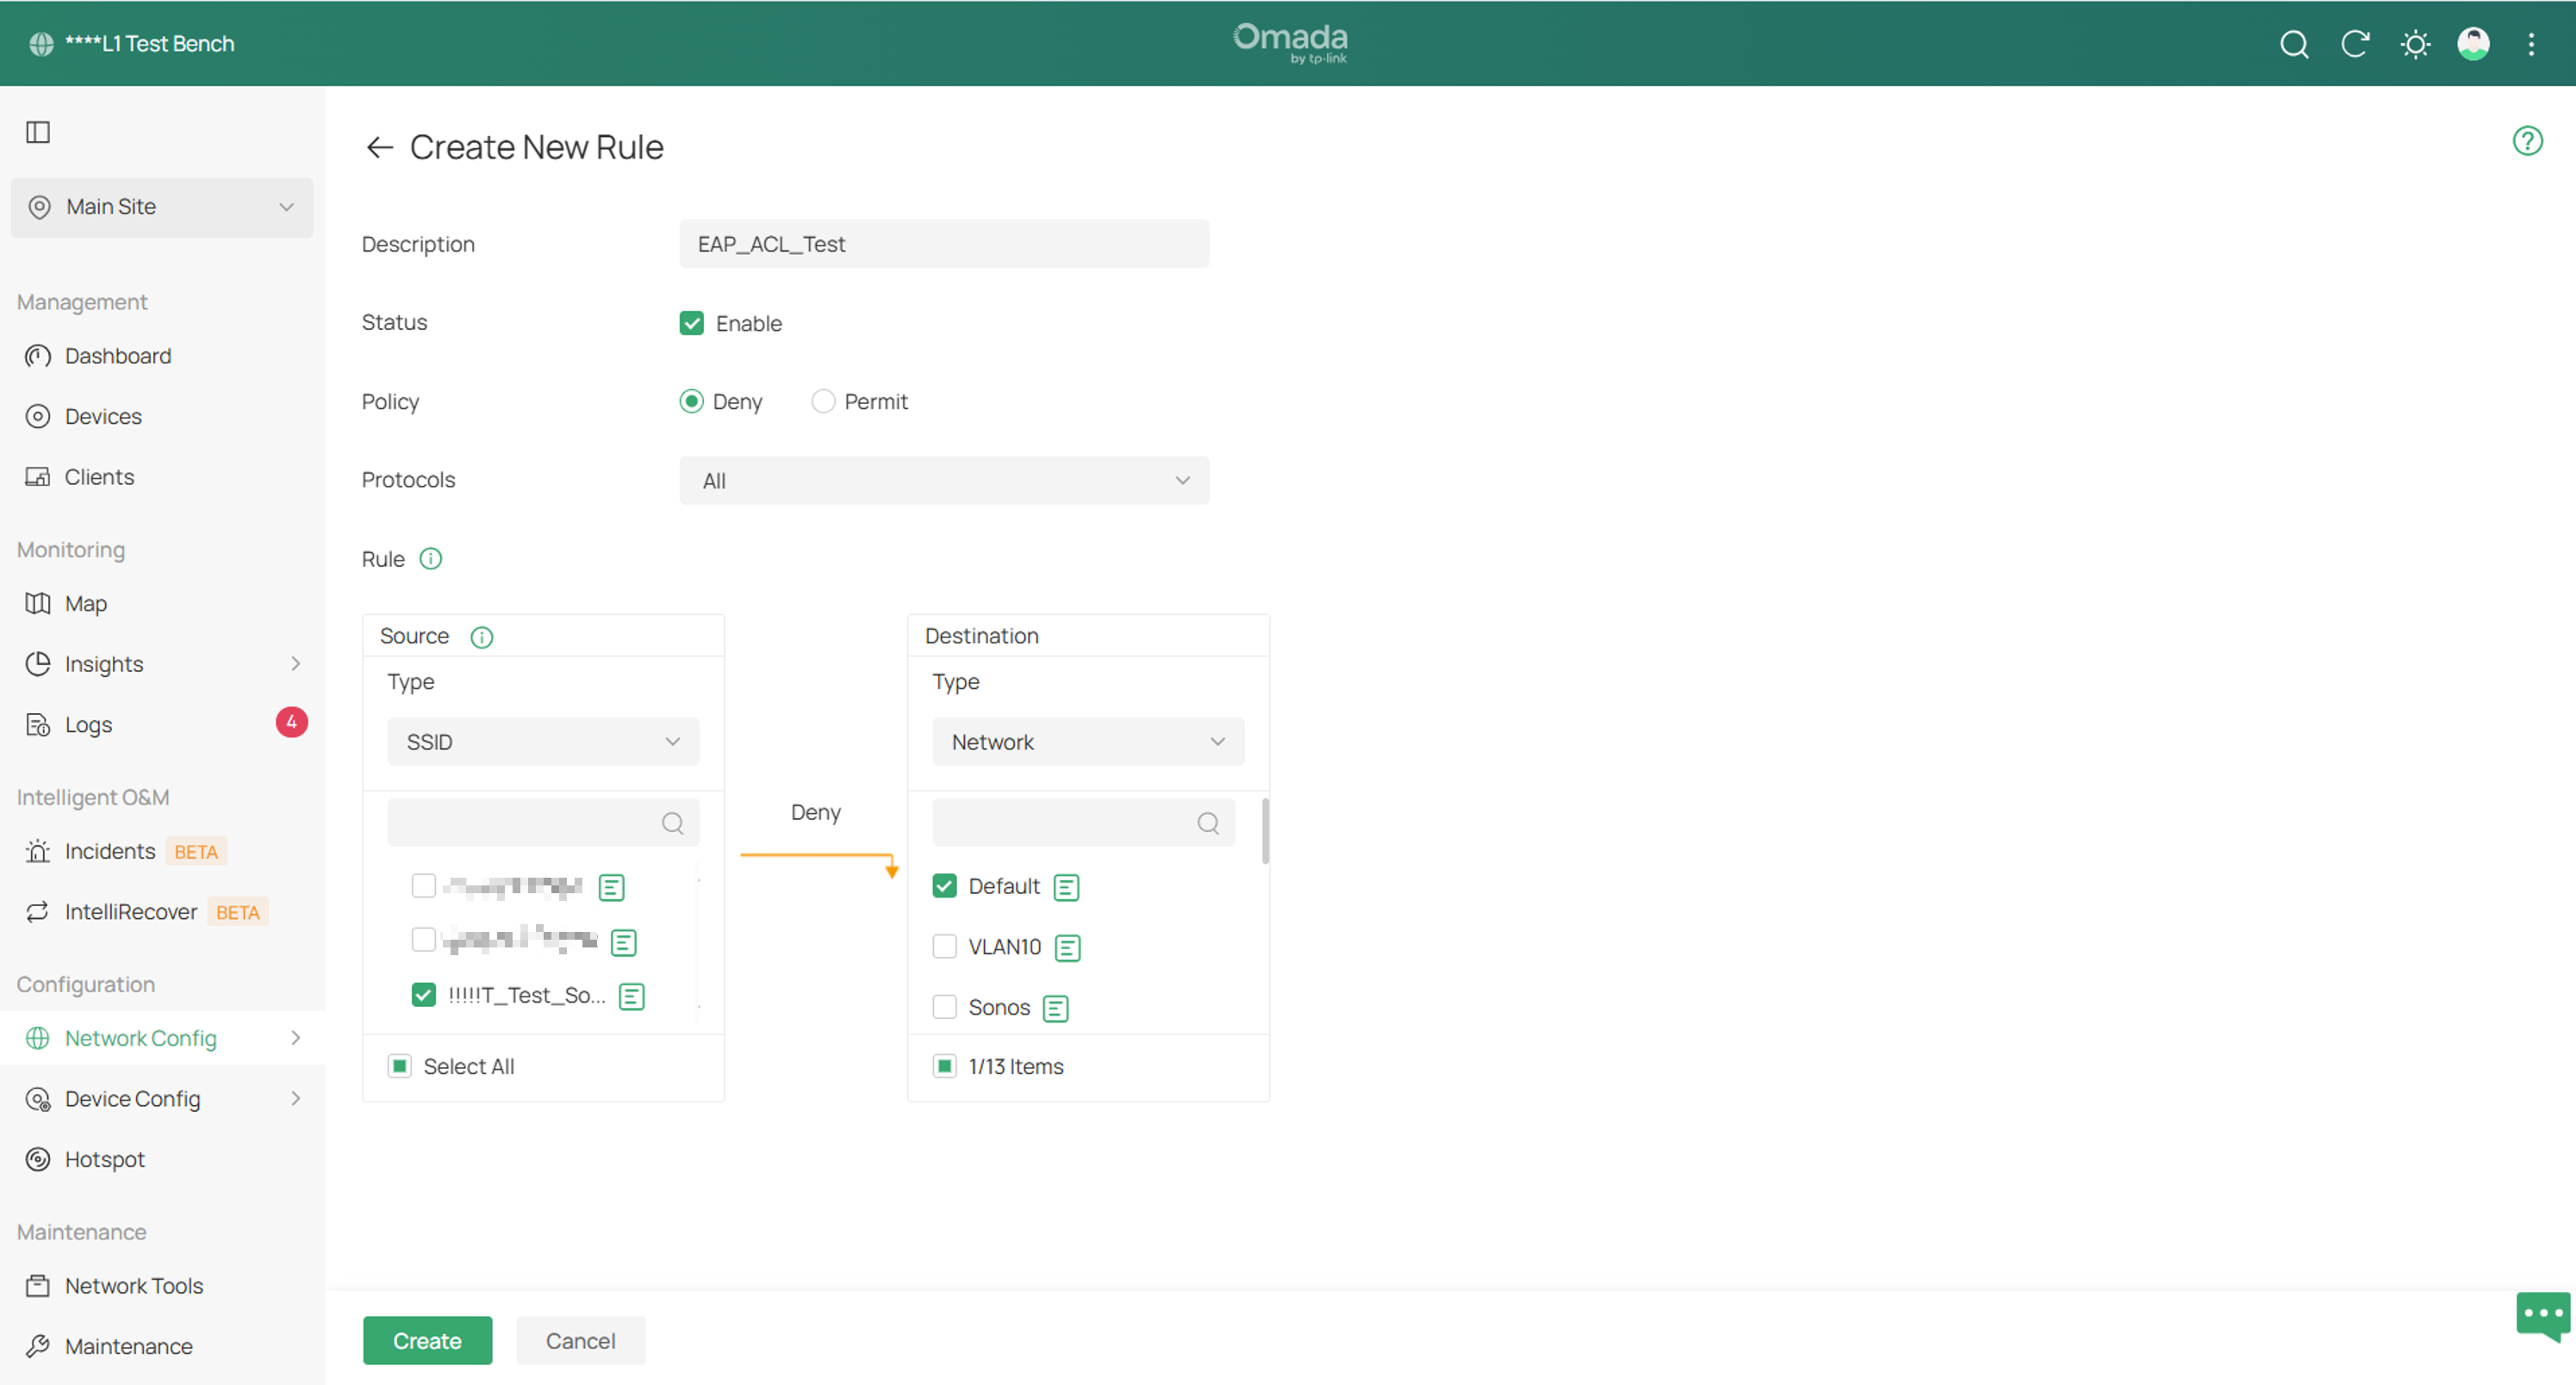Screen dimensions: 2576x1385
Task: Click the Description input field
Action: coord(944,244)
